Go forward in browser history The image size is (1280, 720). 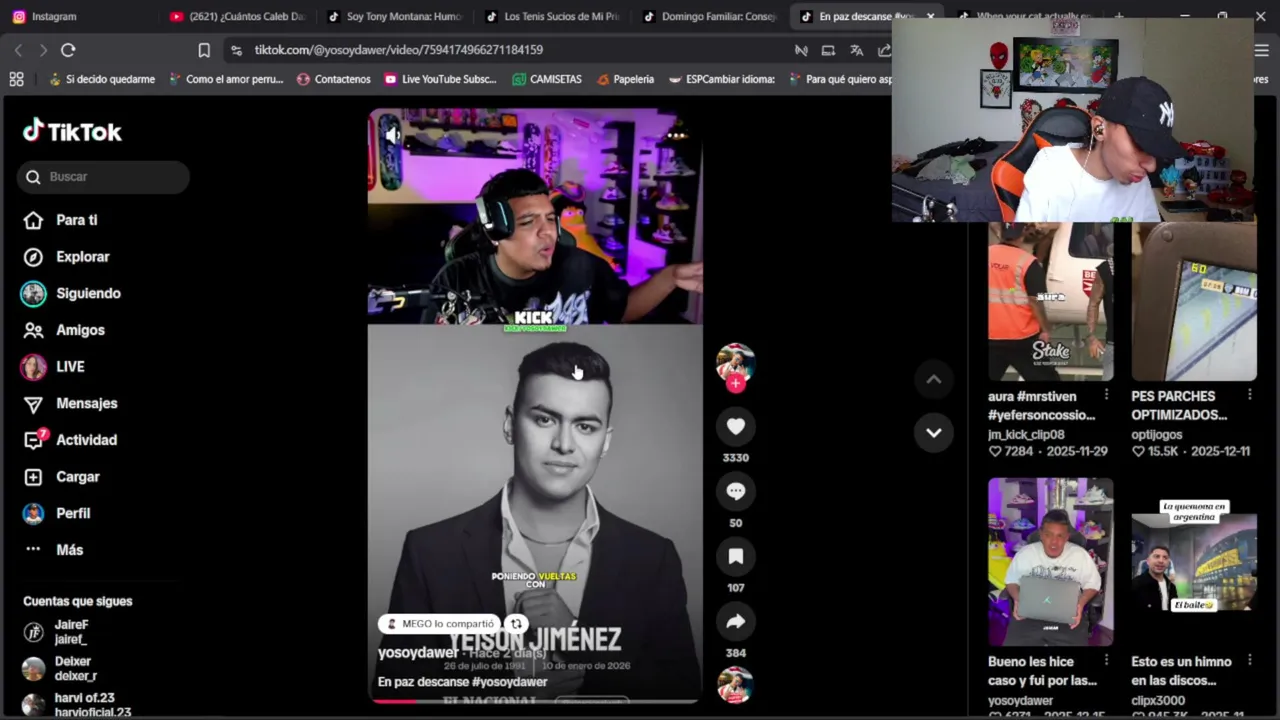(x=42, y=50)
